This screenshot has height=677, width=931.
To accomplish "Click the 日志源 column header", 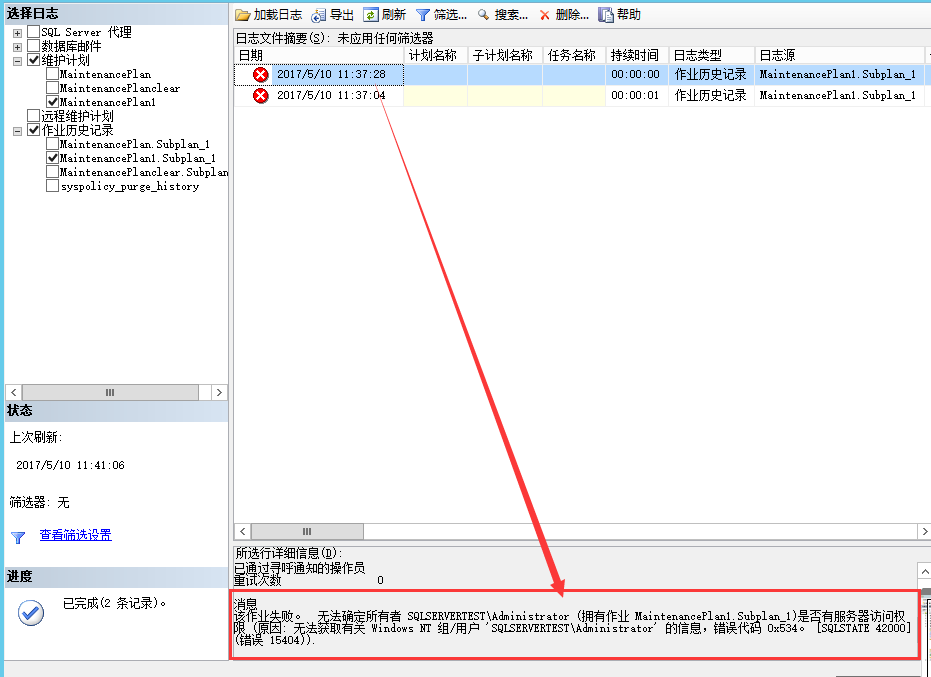I will pos(840,55).
